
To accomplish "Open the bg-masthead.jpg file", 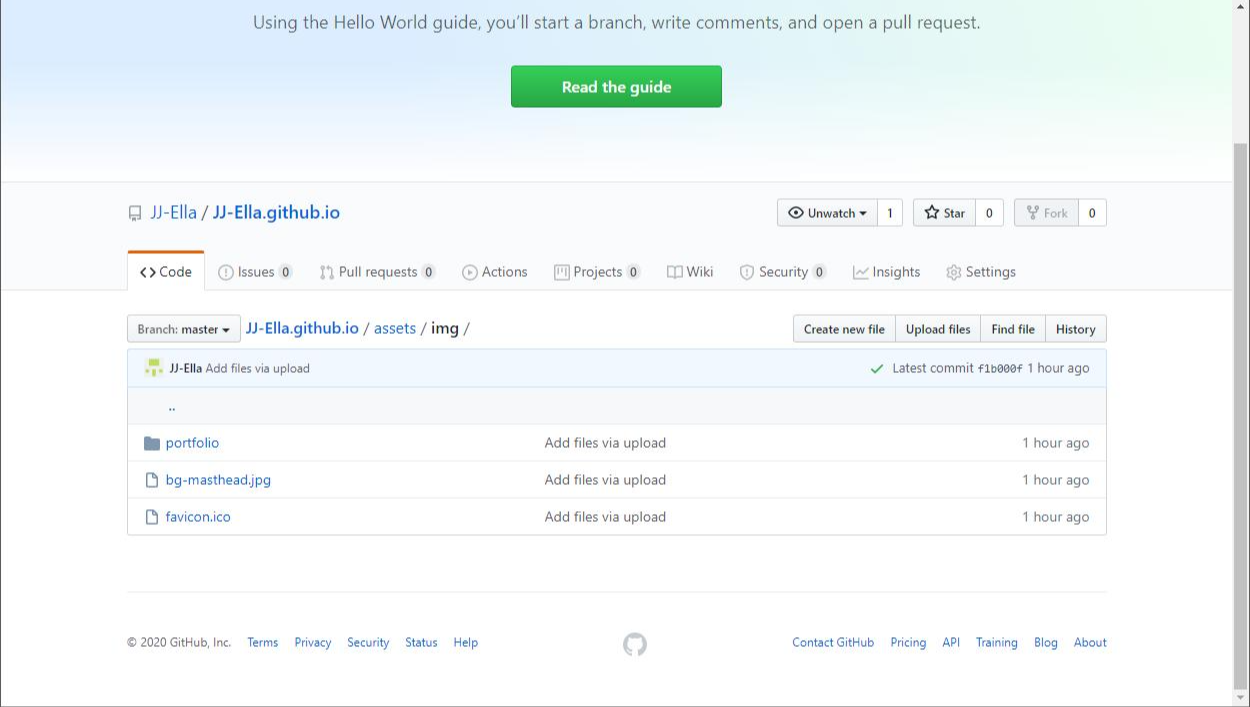I will point(218,480).
